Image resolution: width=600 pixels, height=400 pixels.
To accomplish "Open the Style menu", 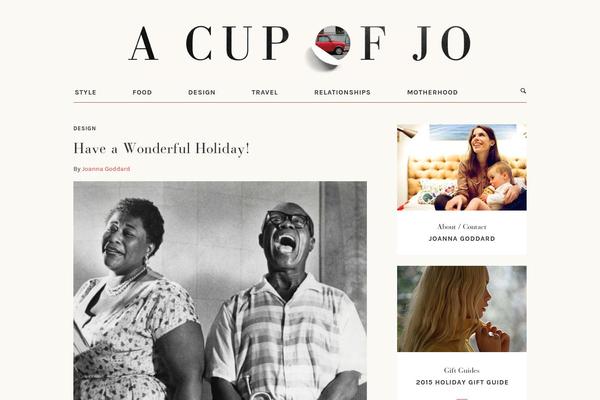I will [85, 92].
